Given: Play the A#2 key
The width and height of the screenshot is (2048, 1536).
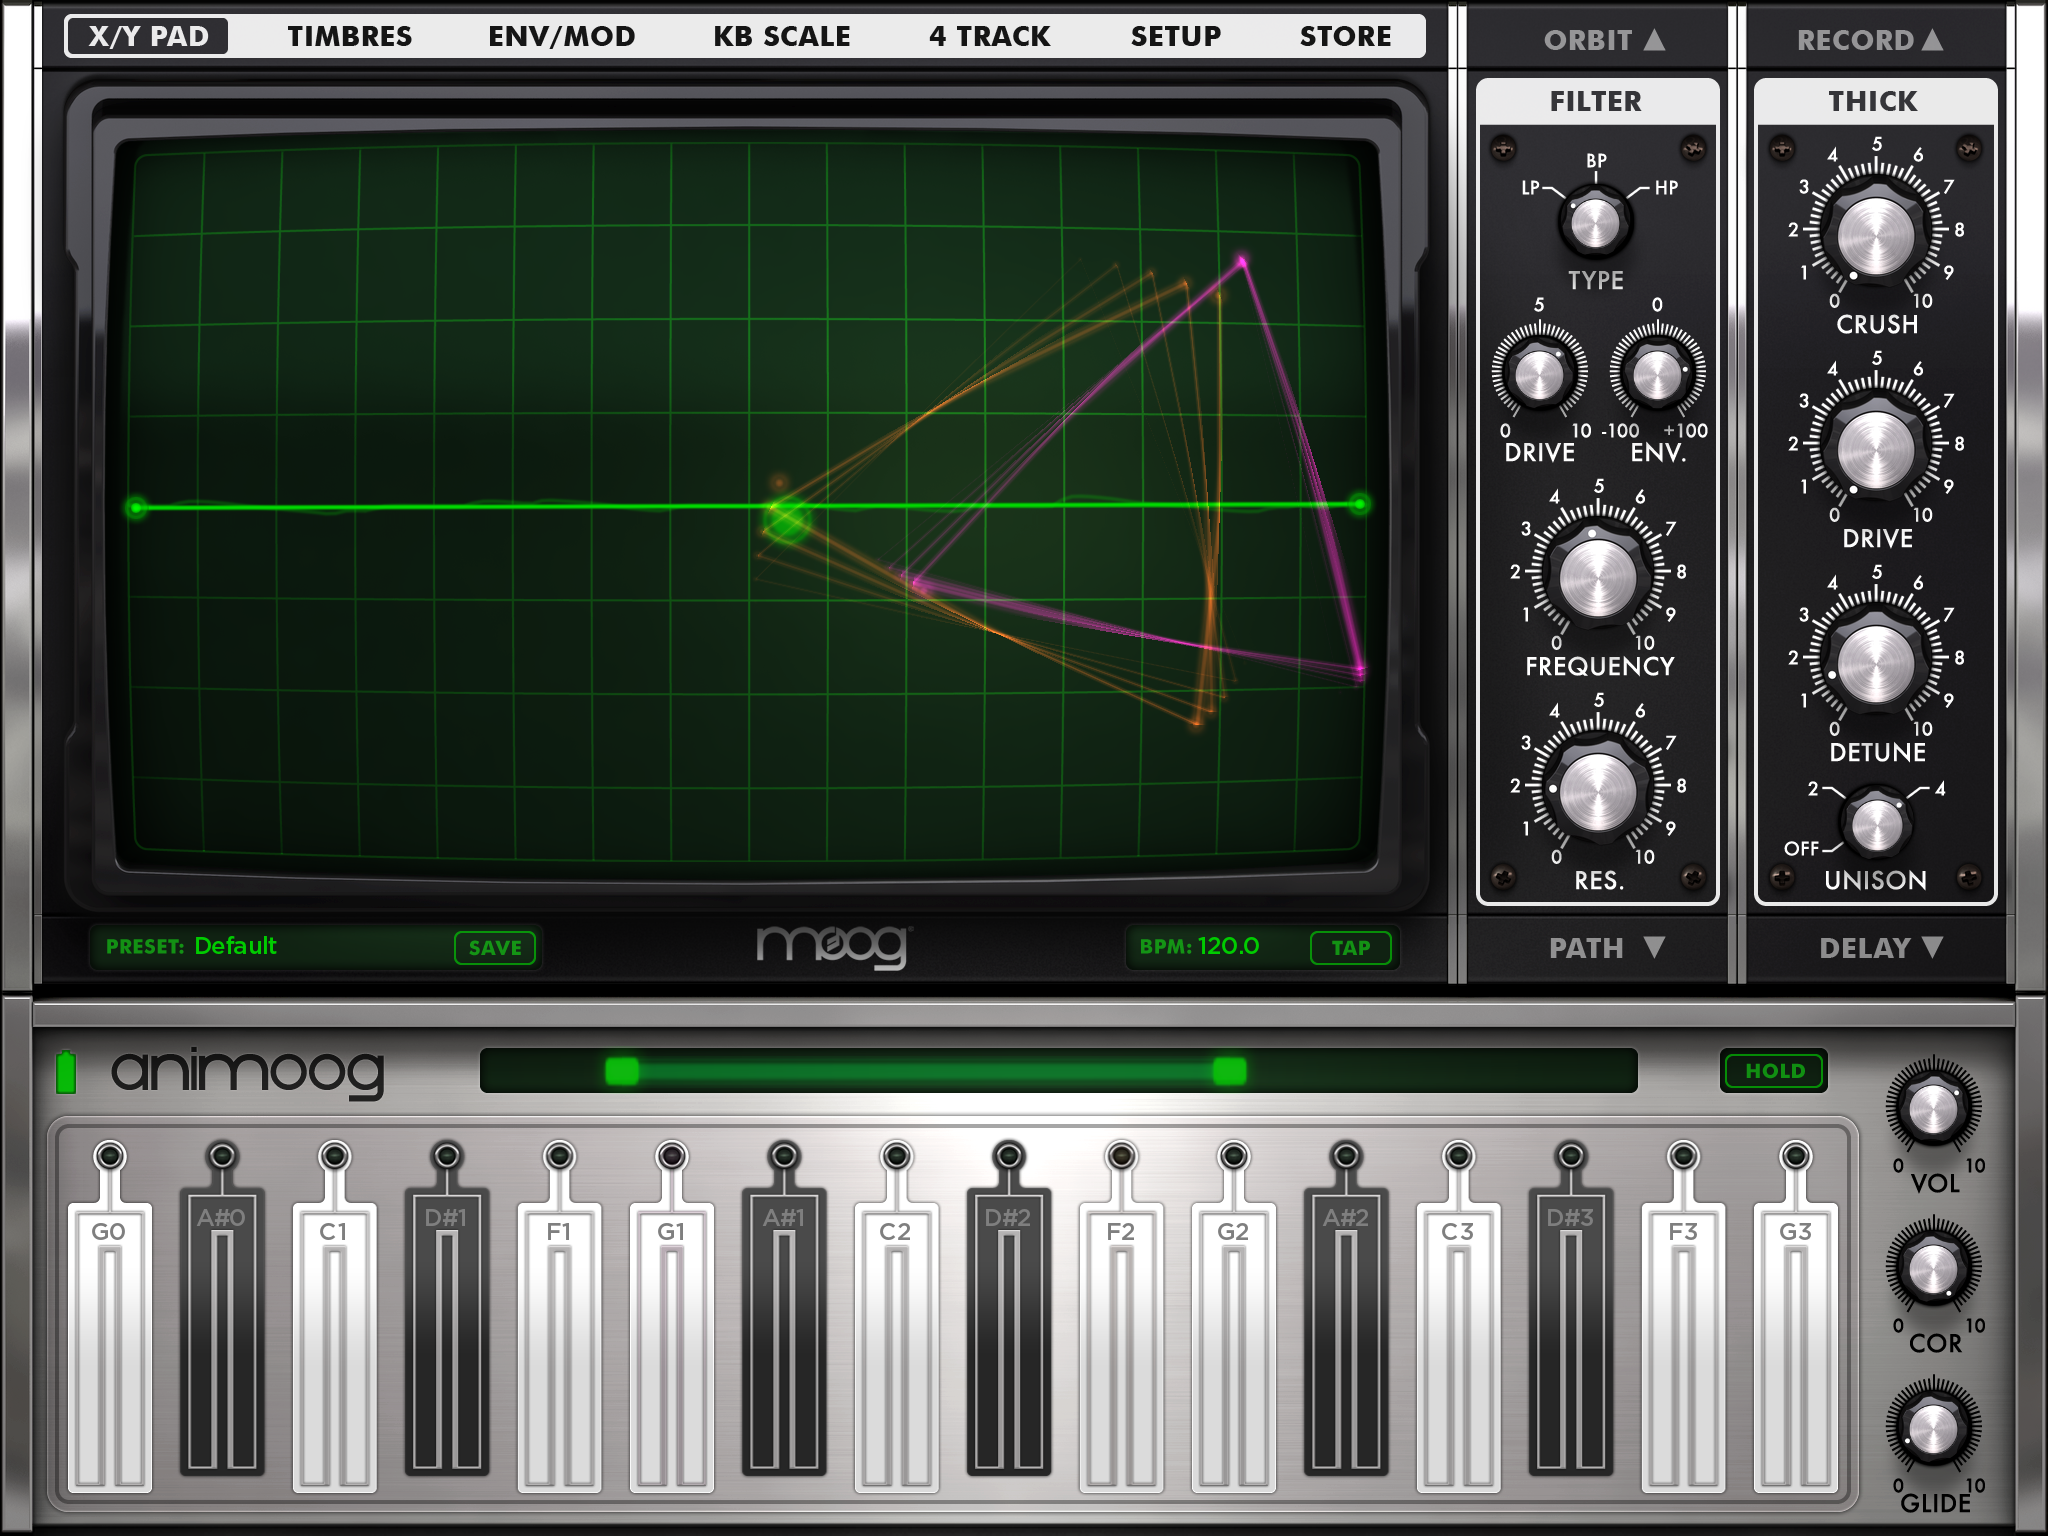Looking at the screenshot, I should (1346, 1331).
